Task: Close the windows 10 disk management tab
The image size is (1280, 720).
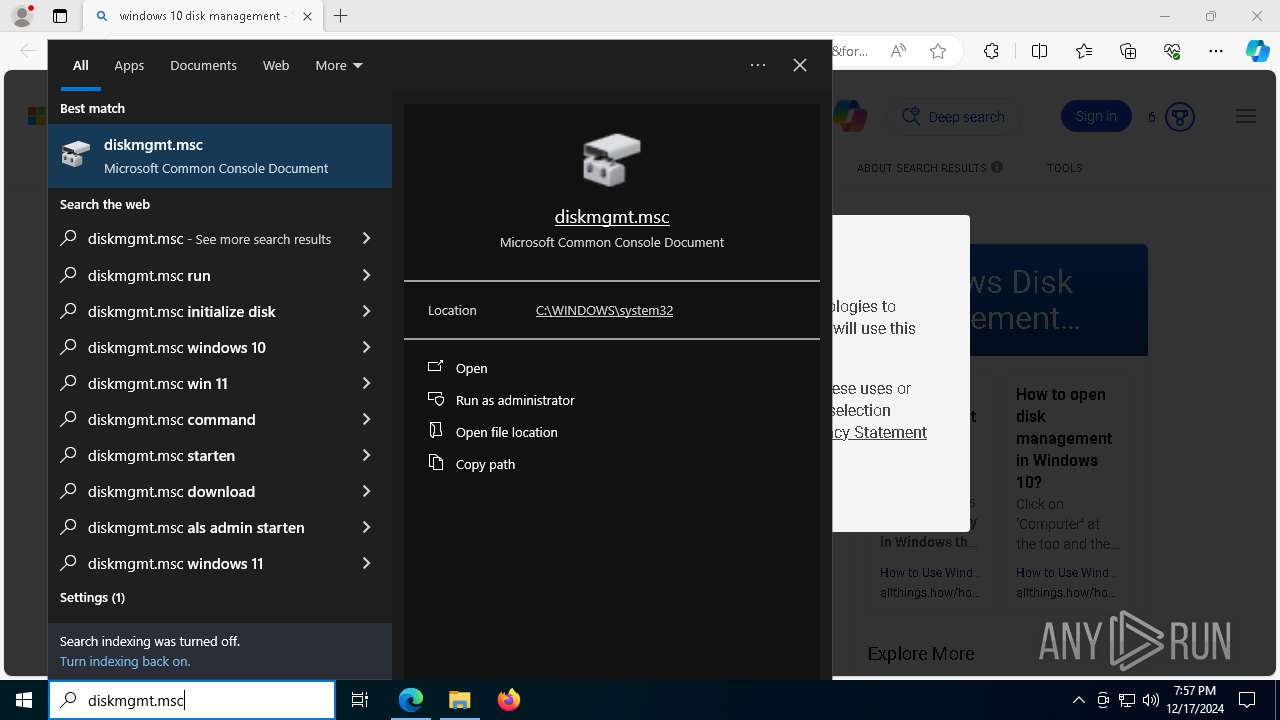Action: (307, 16)
